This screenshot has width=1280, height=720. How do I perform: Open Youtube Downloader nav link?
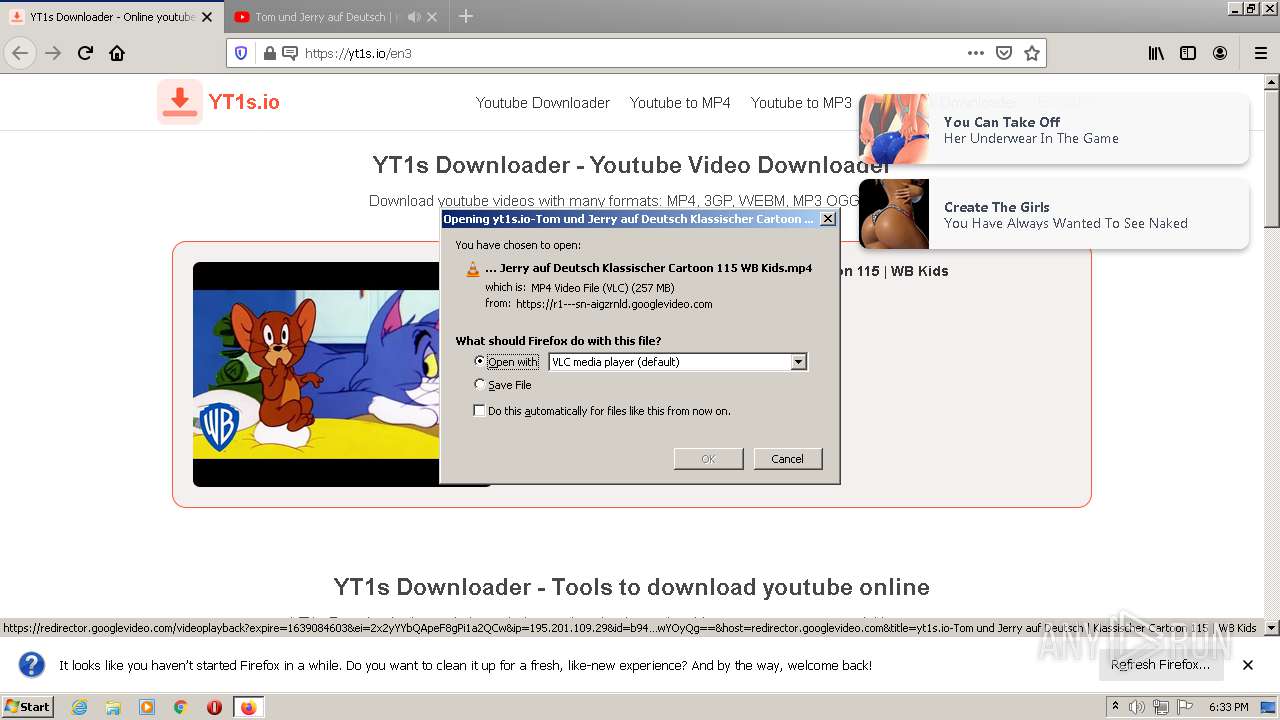[543, 103]
